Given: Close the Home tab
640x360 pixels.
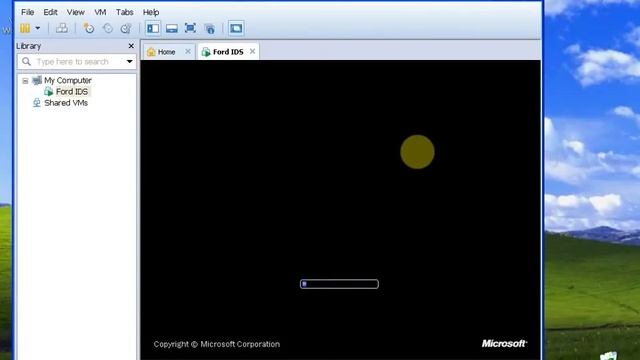Looking at the screenshot, I should [188, 51].
